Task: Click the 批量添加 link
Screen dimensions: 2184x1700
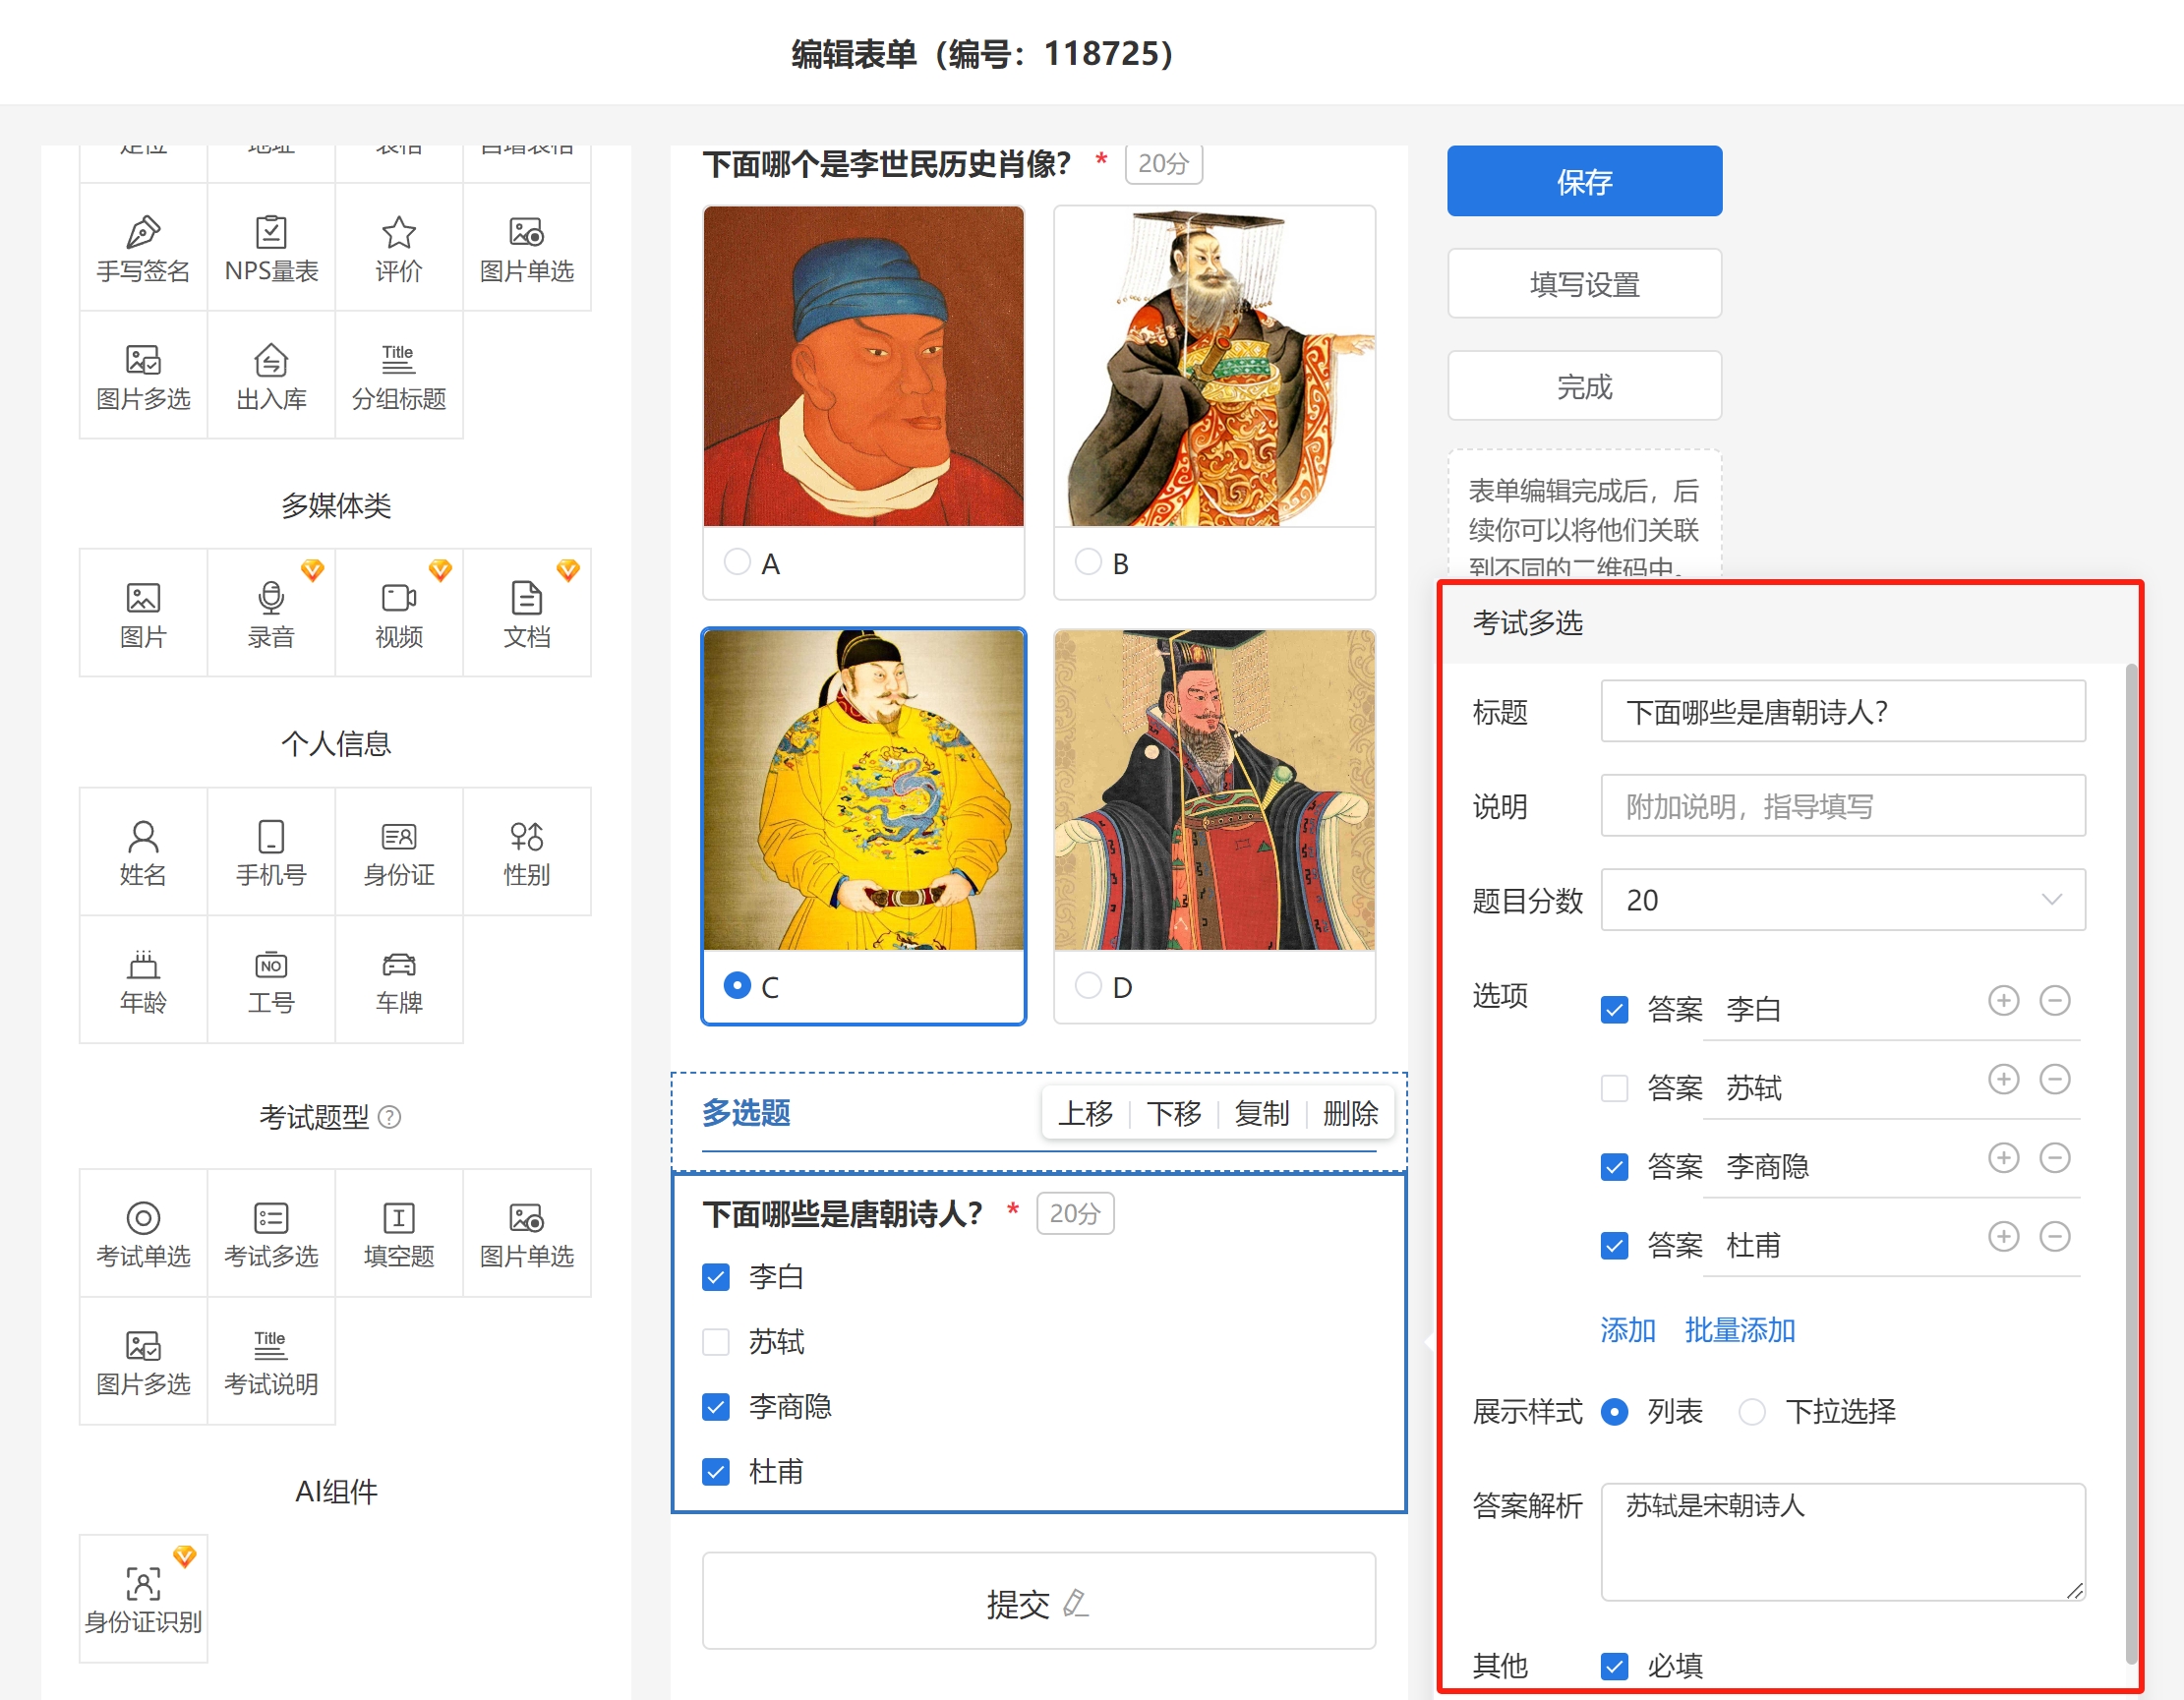Action: click(x=1739, y=1330)
